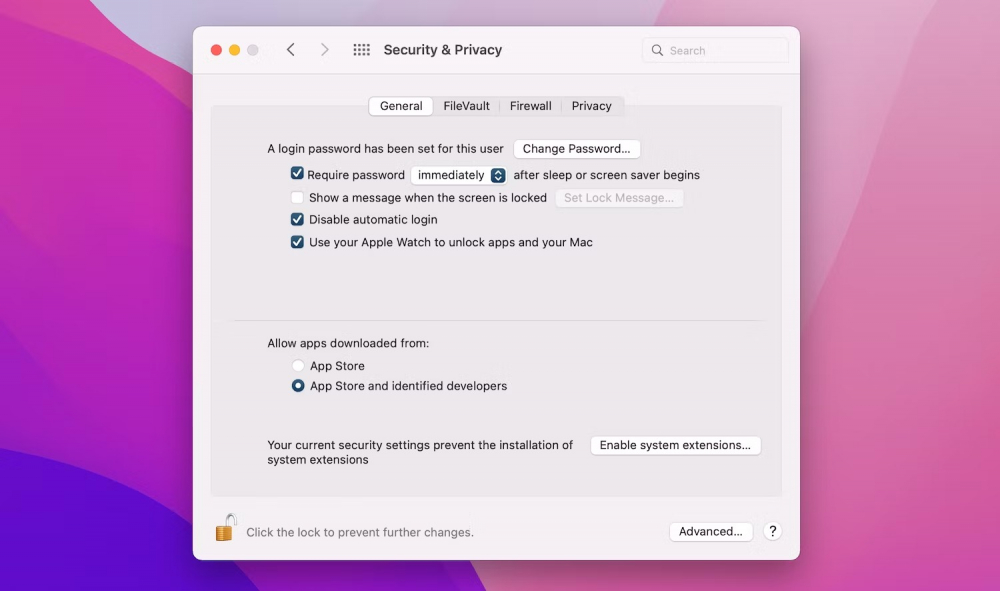Click the Search field in the toolbar
This screenshot has width=1000, height=591.
point(716,50)
